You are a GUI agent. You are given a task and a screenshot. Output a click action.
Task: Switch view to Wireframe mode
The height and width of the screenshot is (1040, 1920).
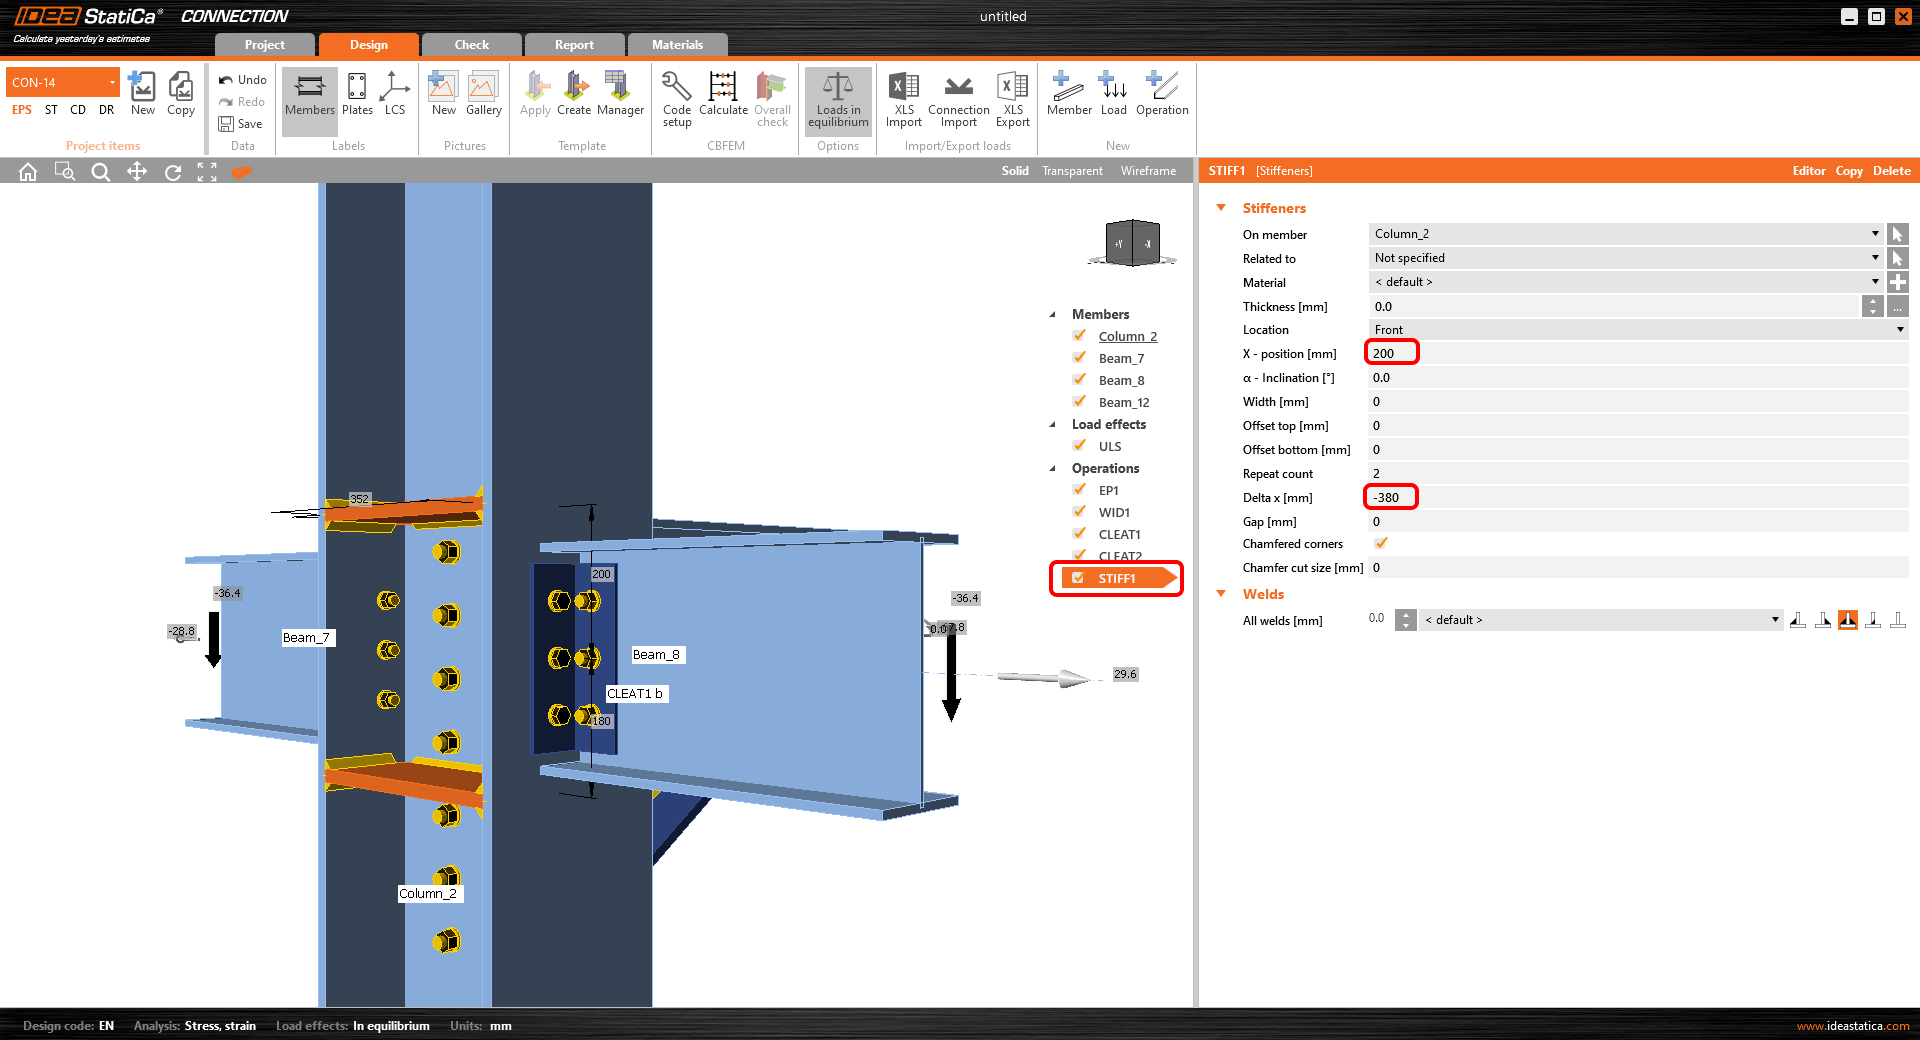tap(1148, 171)
